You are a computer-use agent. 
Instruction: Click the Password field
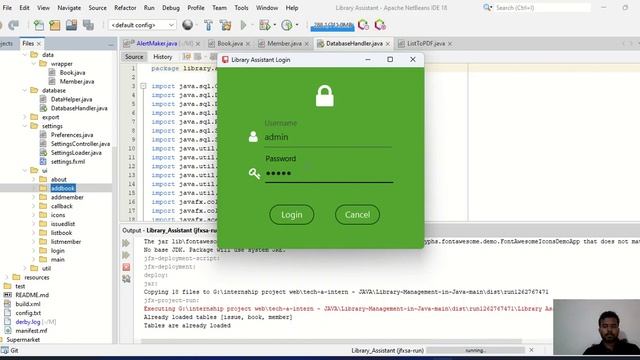pyautogui.click(x=329, y=173)
